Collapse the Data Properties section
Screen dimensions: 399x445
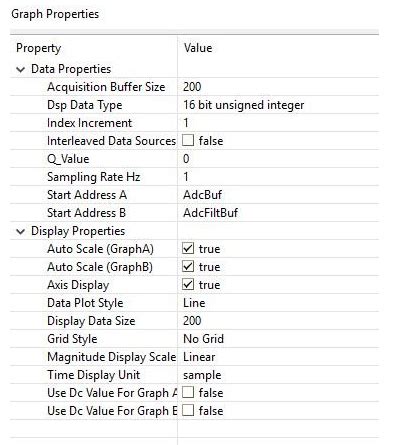coord(21,69)
